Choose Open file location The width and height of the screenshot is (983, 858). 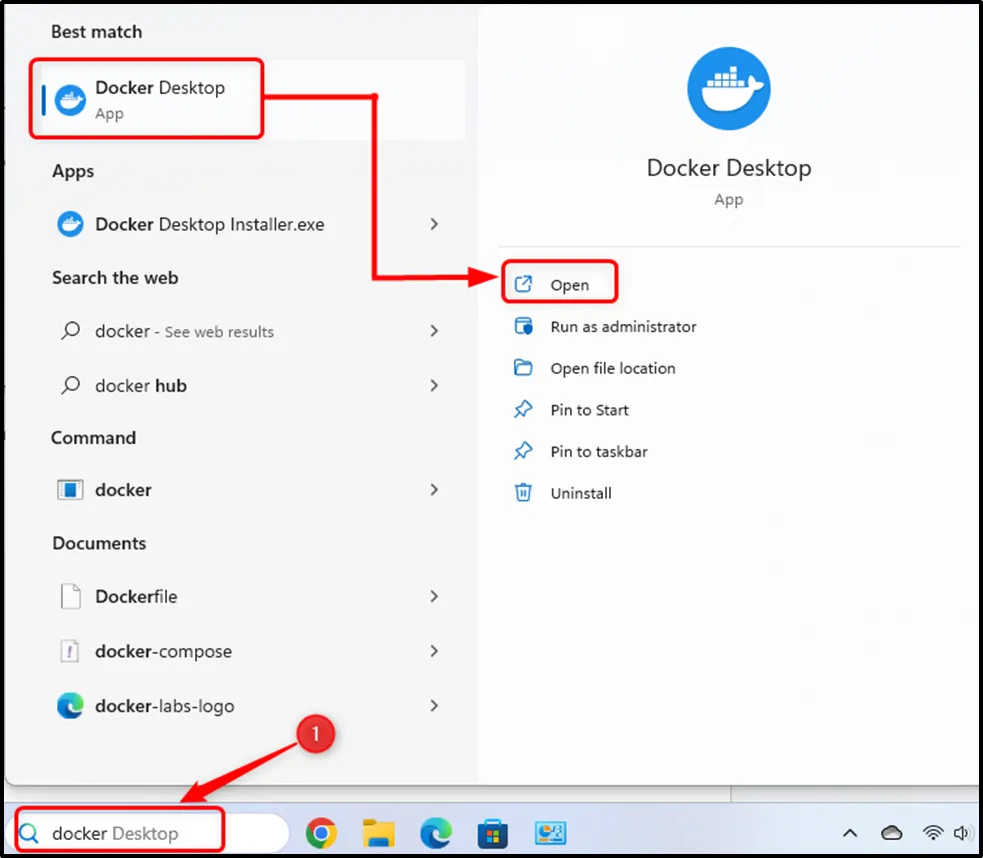[612, 368]
